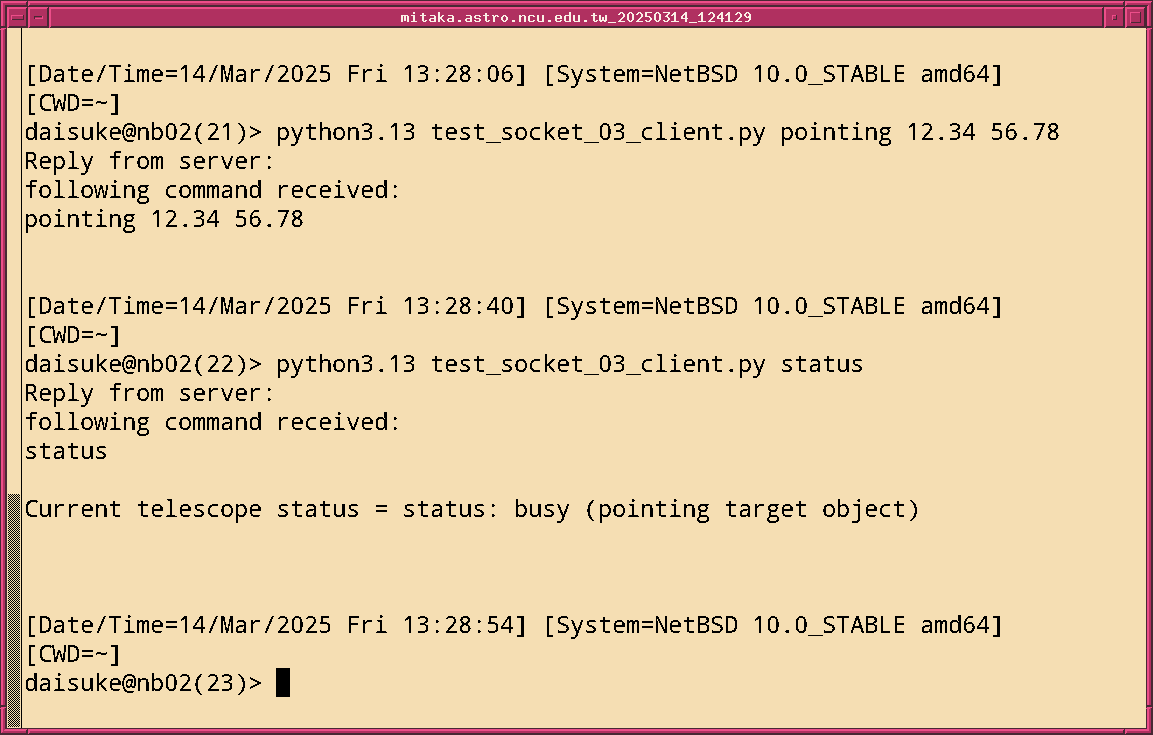Click the 13:28:06 Date/Time header line

pos(513,74)
